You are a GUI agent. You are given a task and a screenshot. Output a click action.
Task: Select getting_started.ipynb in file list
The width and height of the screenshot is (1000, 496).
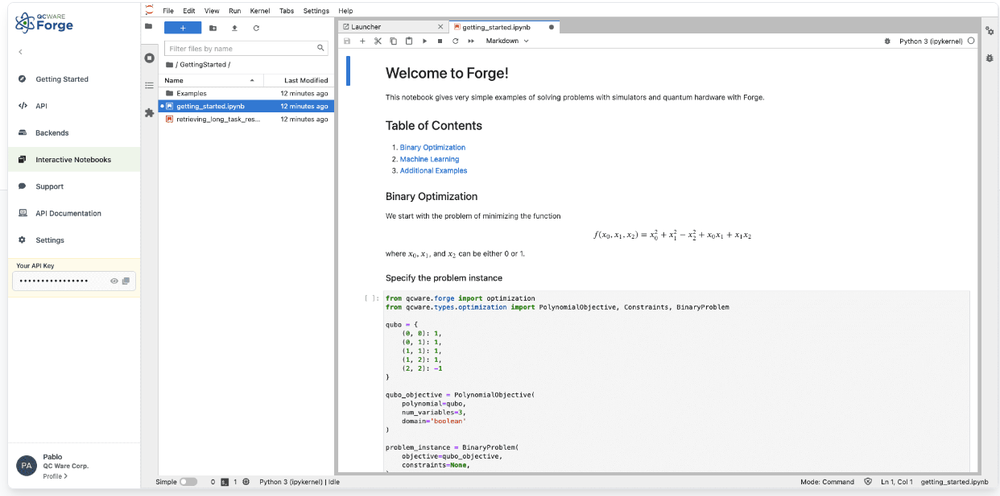pos(246,106)
